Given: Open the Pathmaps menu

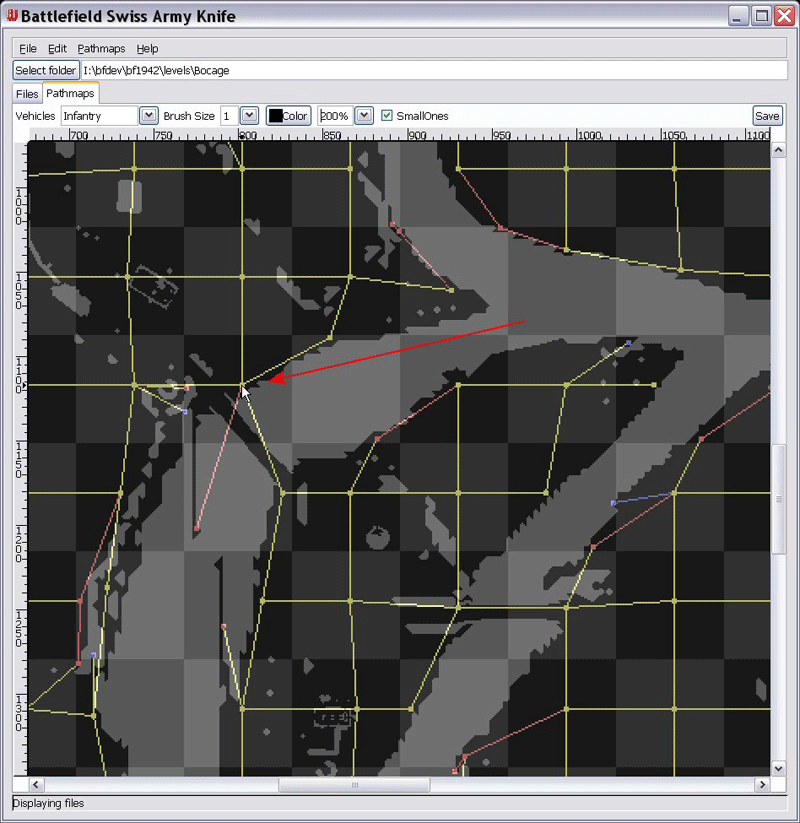Looking at the screenshot, I should point(101,49).
